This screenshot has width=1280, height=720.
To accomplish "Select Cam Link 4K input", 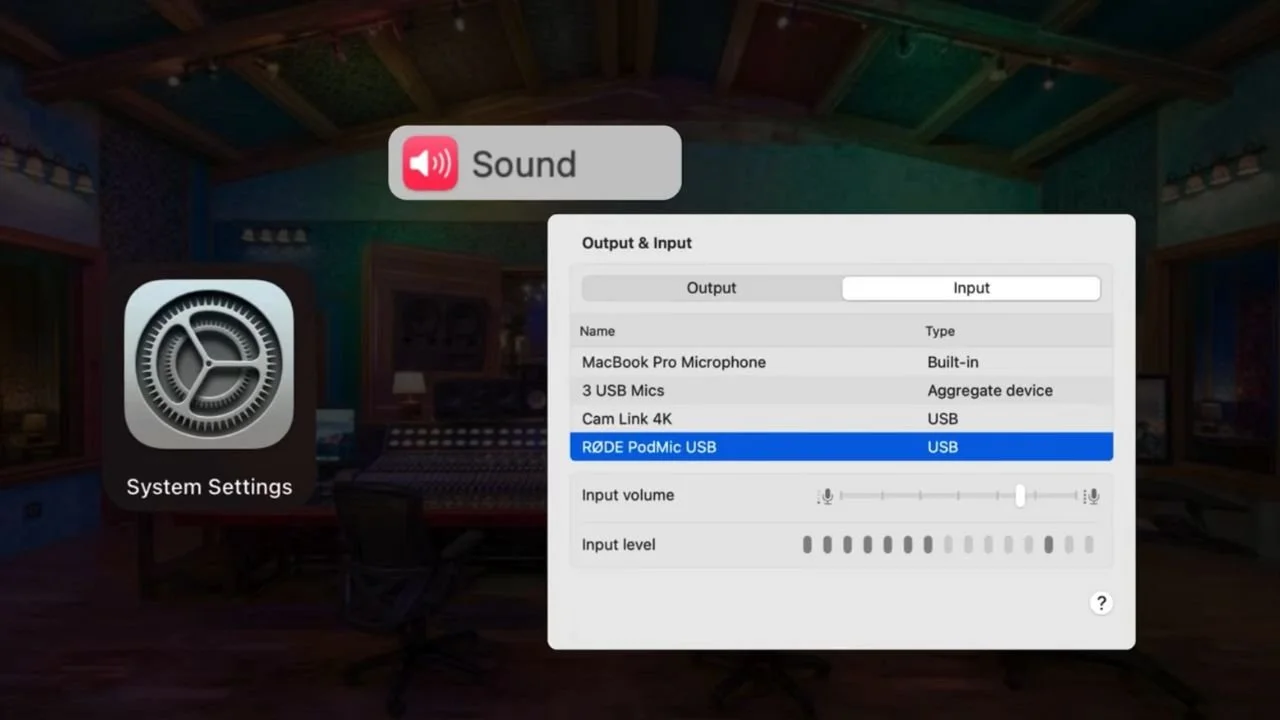I will point(841,418).
